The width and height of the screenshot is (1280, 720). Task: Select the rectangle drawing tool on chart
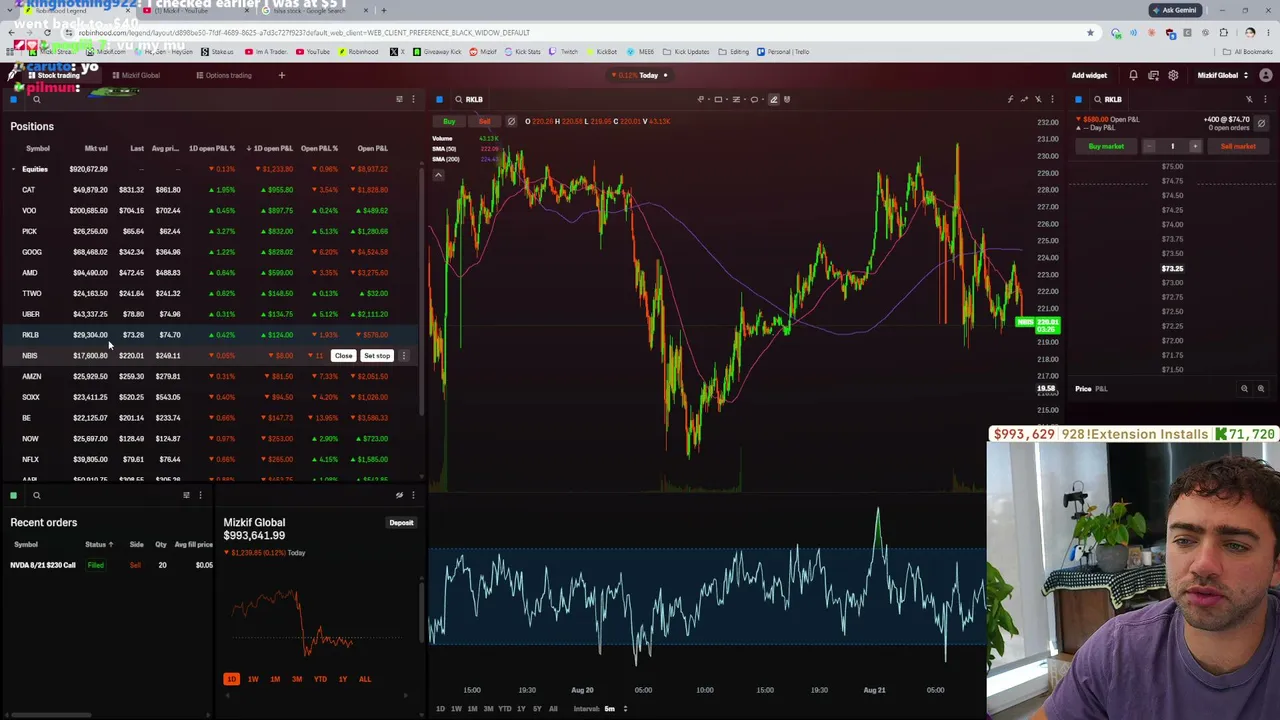click(x=718, y=99)
